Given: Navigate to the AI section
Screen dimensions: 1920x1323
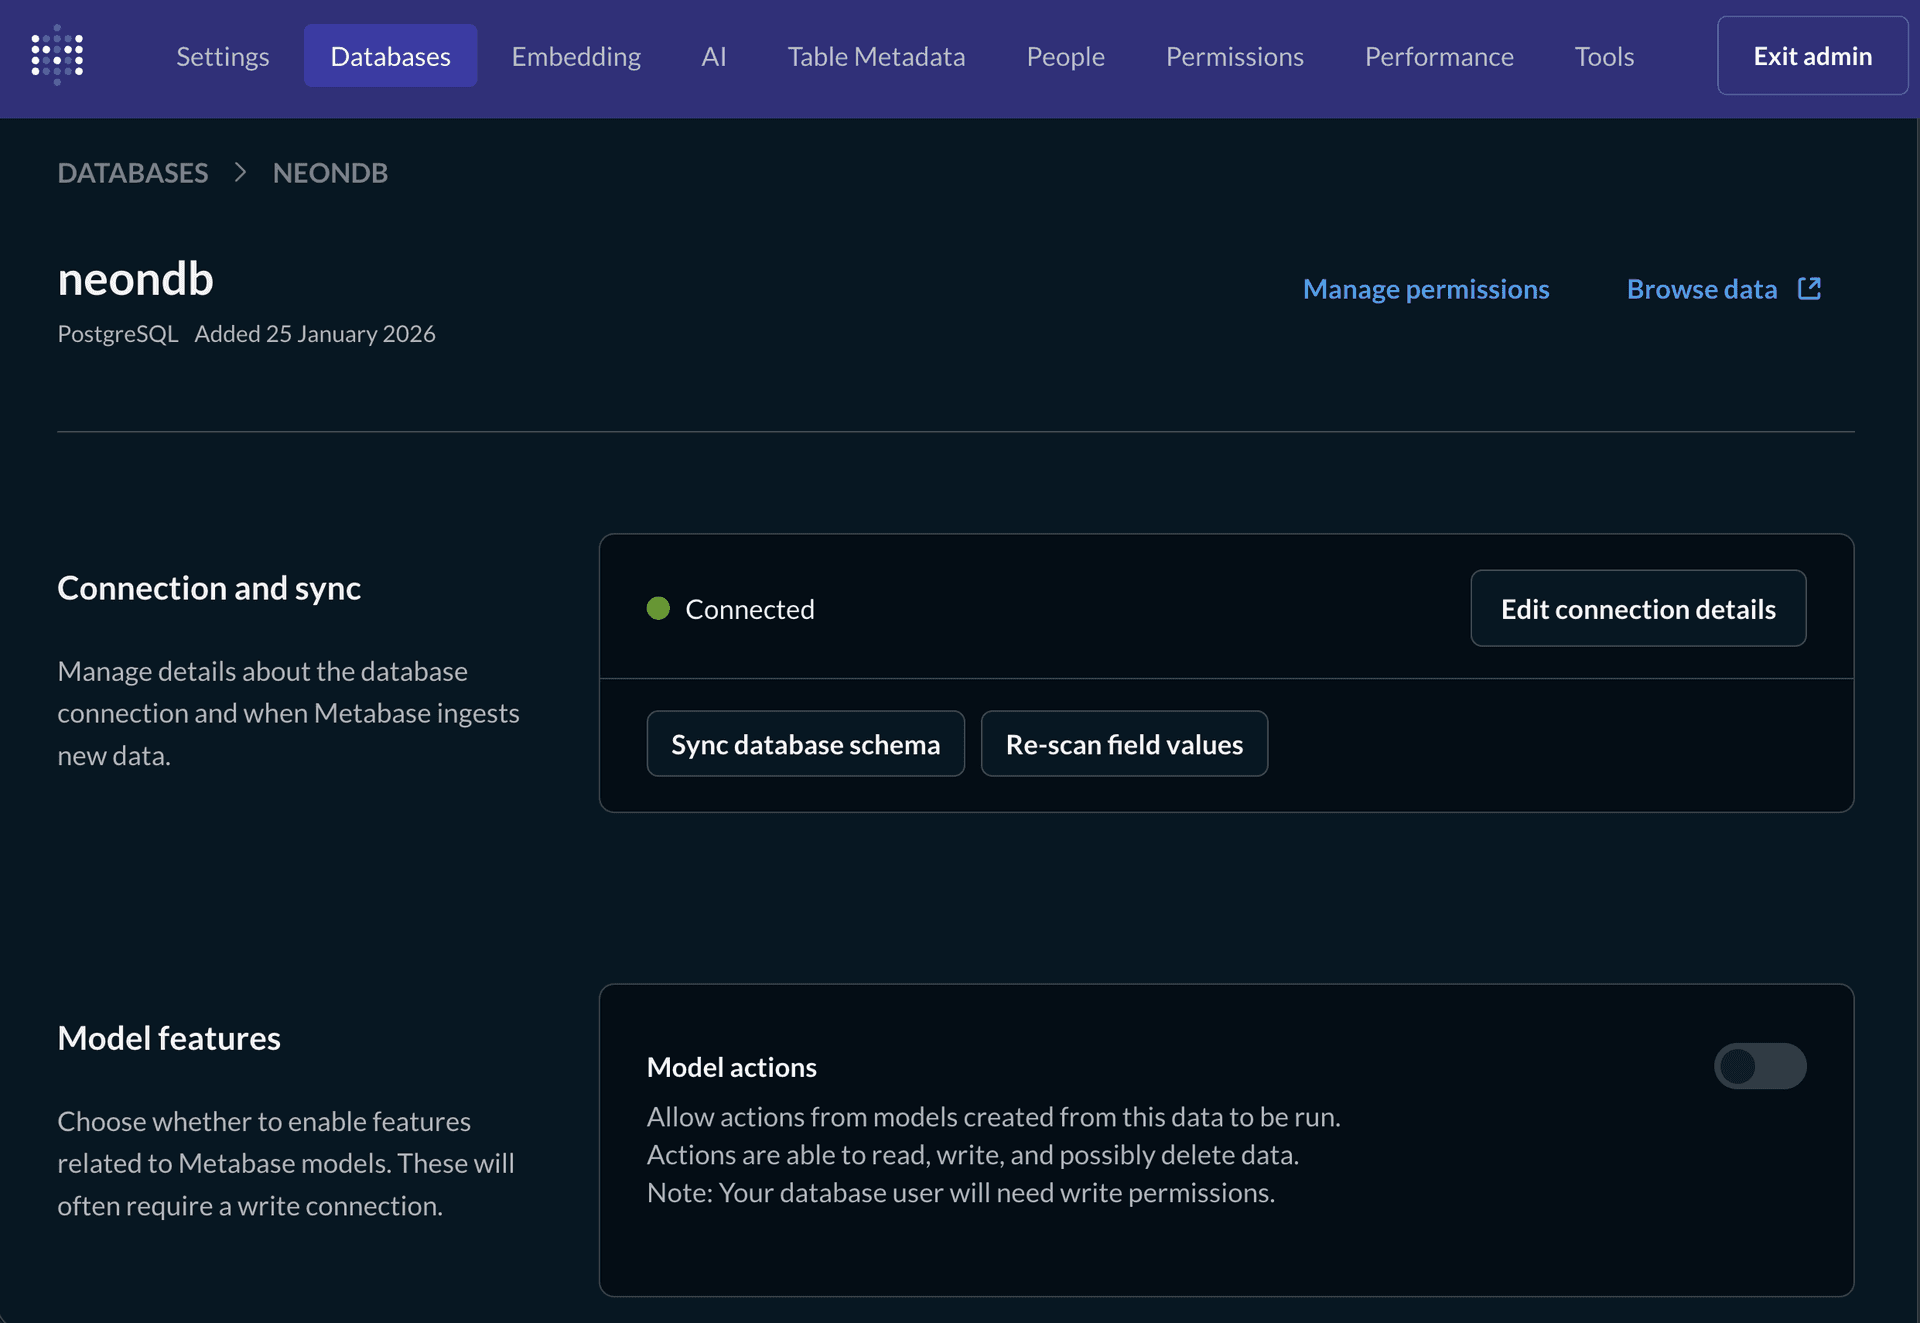Looking at the screenshot, I should coord(713,56).
